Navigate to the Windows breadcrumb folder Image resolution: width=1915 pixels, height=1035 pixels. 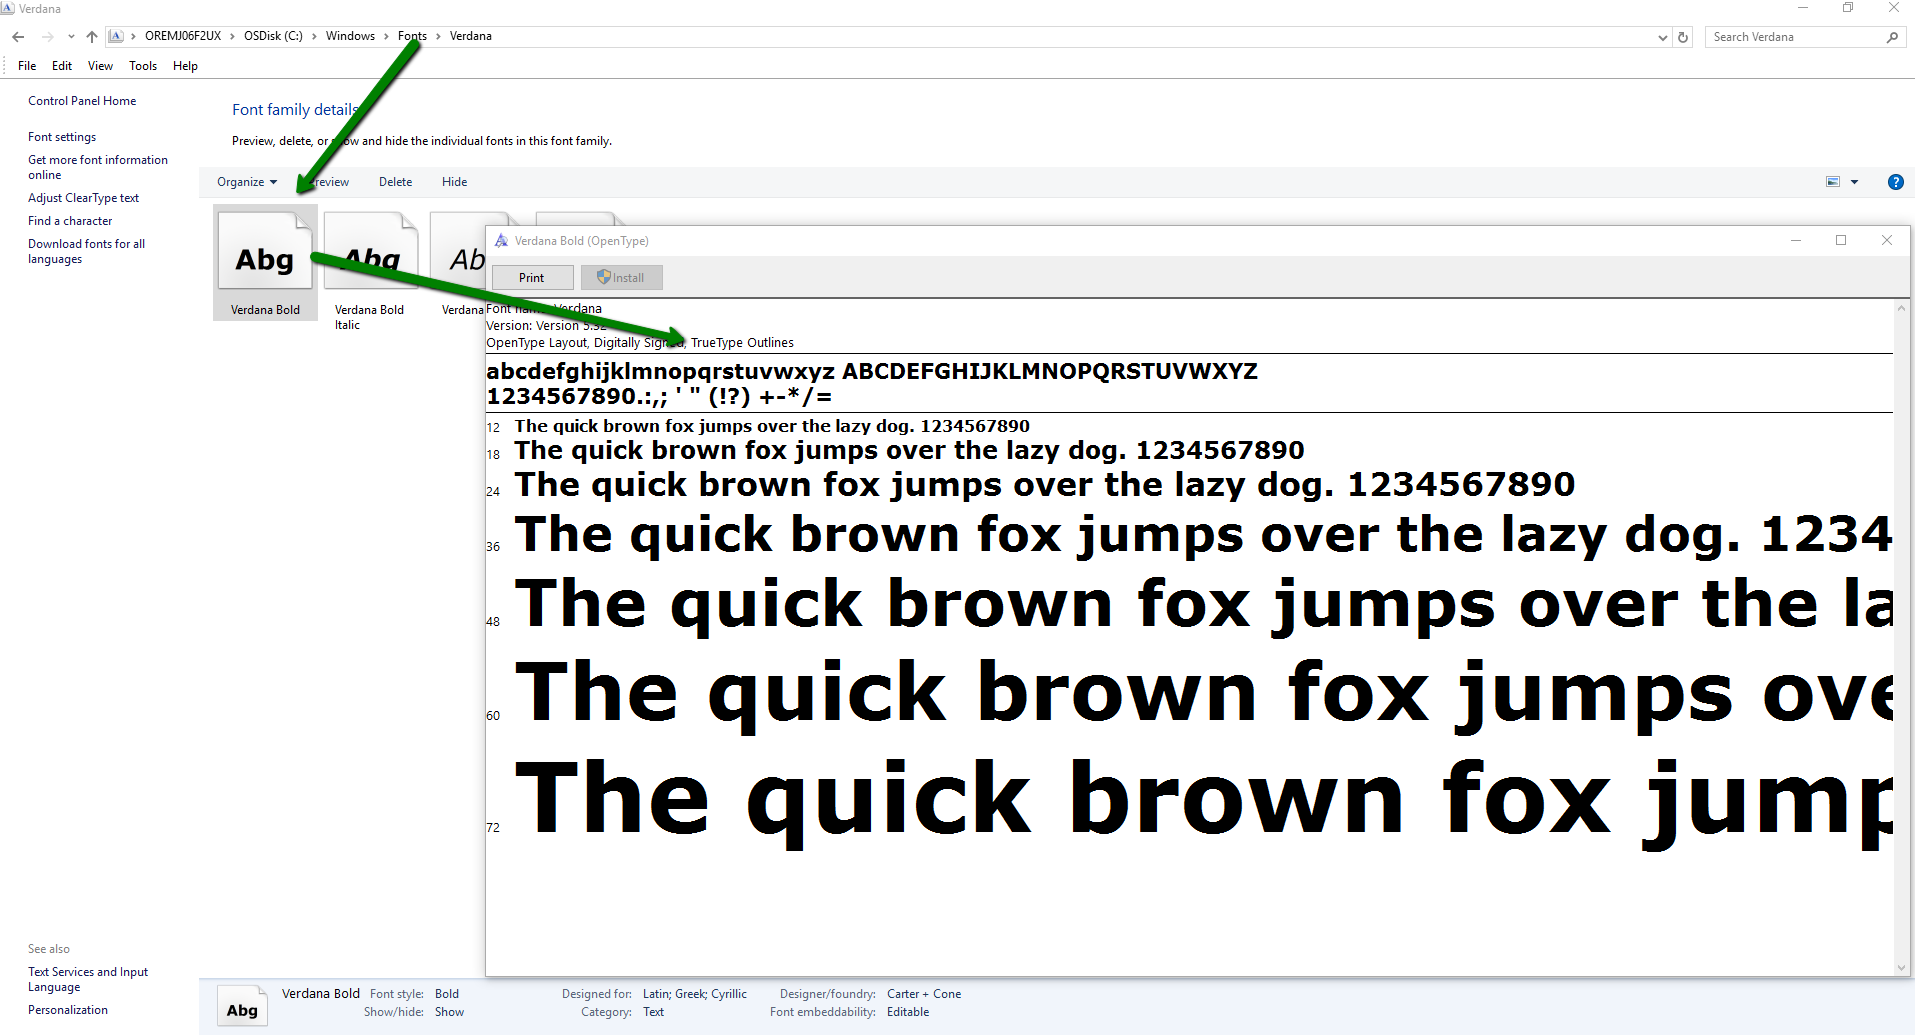click(x=350, y=36)
